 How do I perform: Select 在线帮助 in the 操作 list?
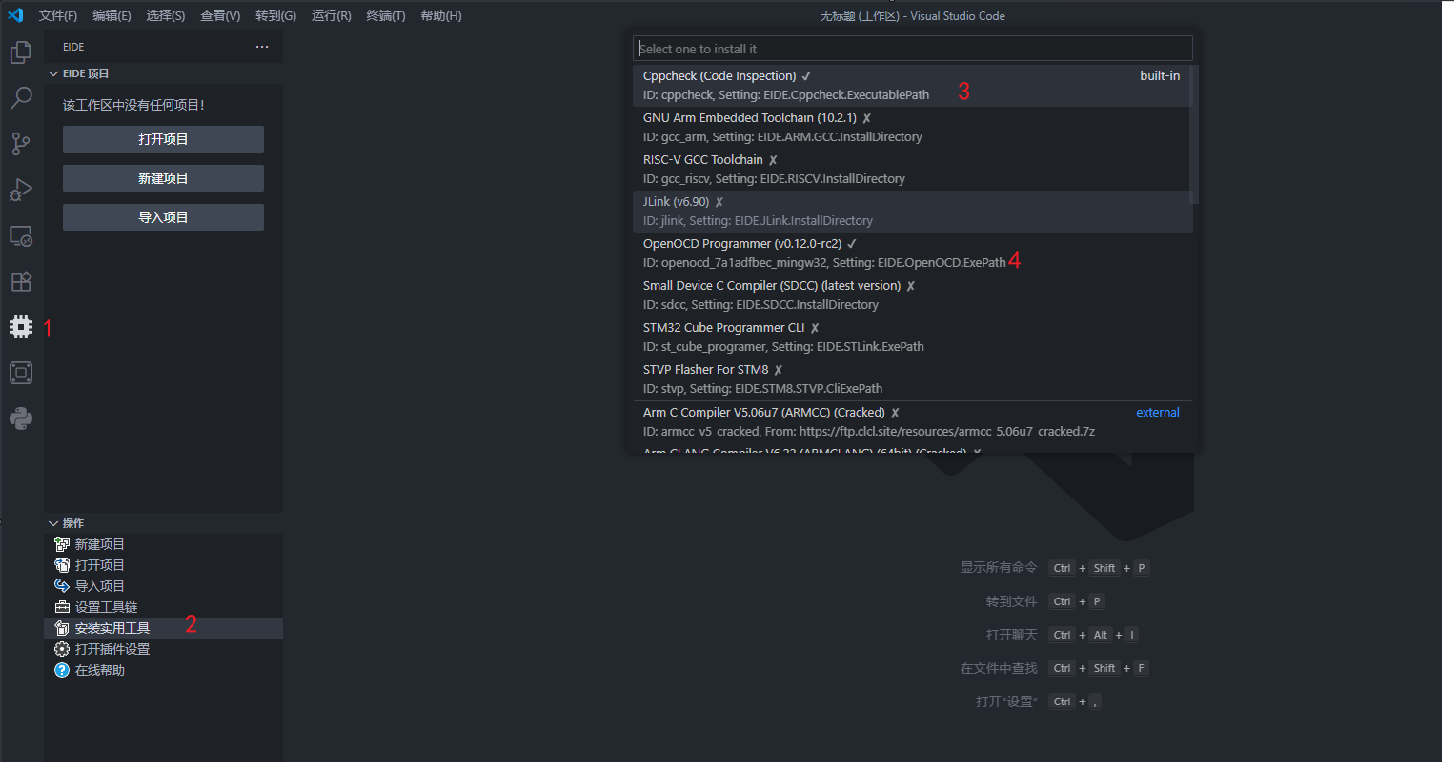[x=164, y=670]
